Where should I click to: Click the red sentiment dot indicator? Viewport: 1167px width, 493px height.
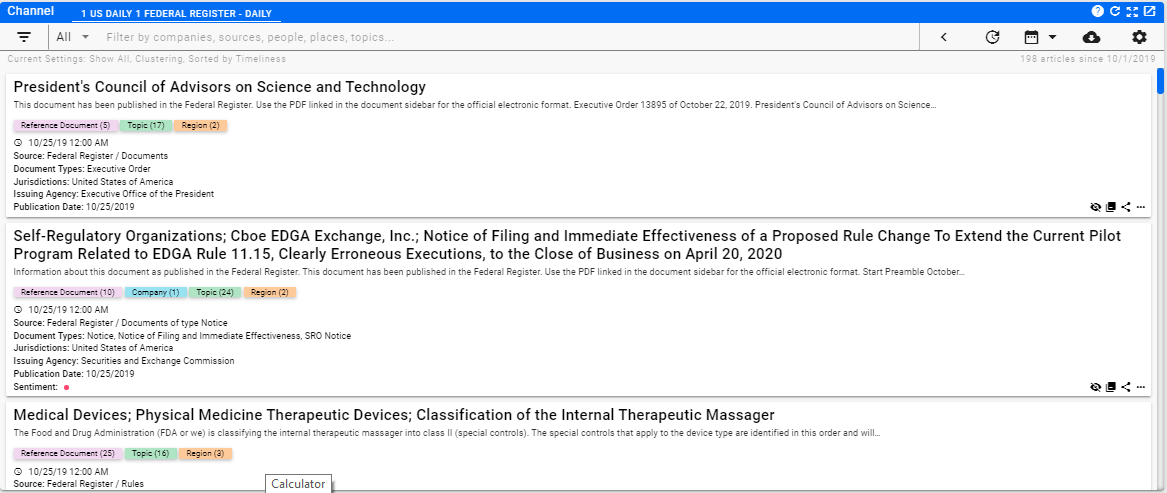click(x=66, y=388)
